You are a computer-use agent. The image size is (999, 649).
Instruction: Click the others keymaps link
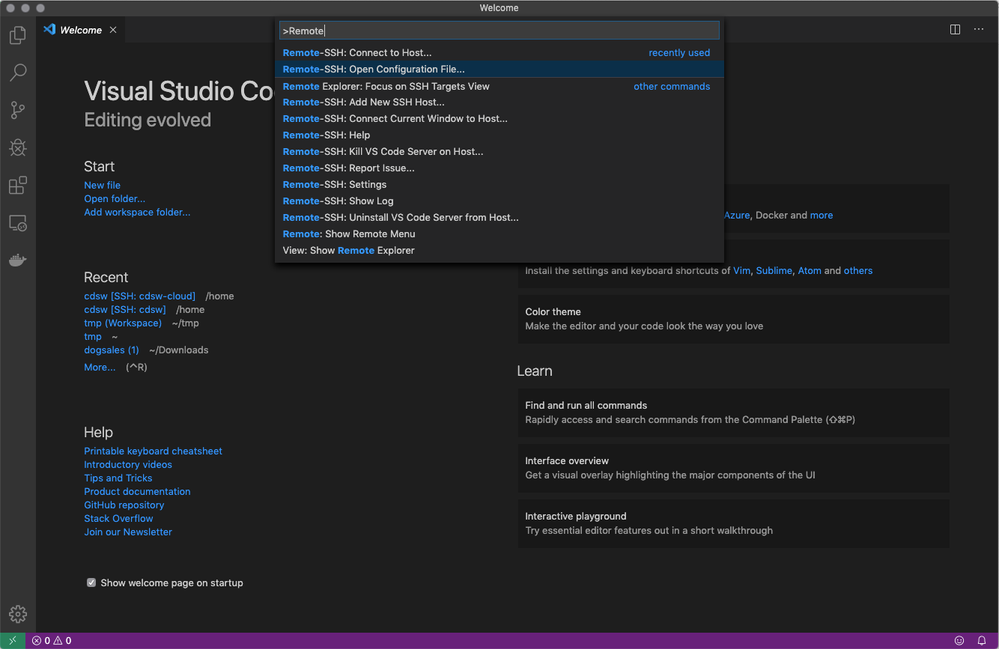click(858, 271)
